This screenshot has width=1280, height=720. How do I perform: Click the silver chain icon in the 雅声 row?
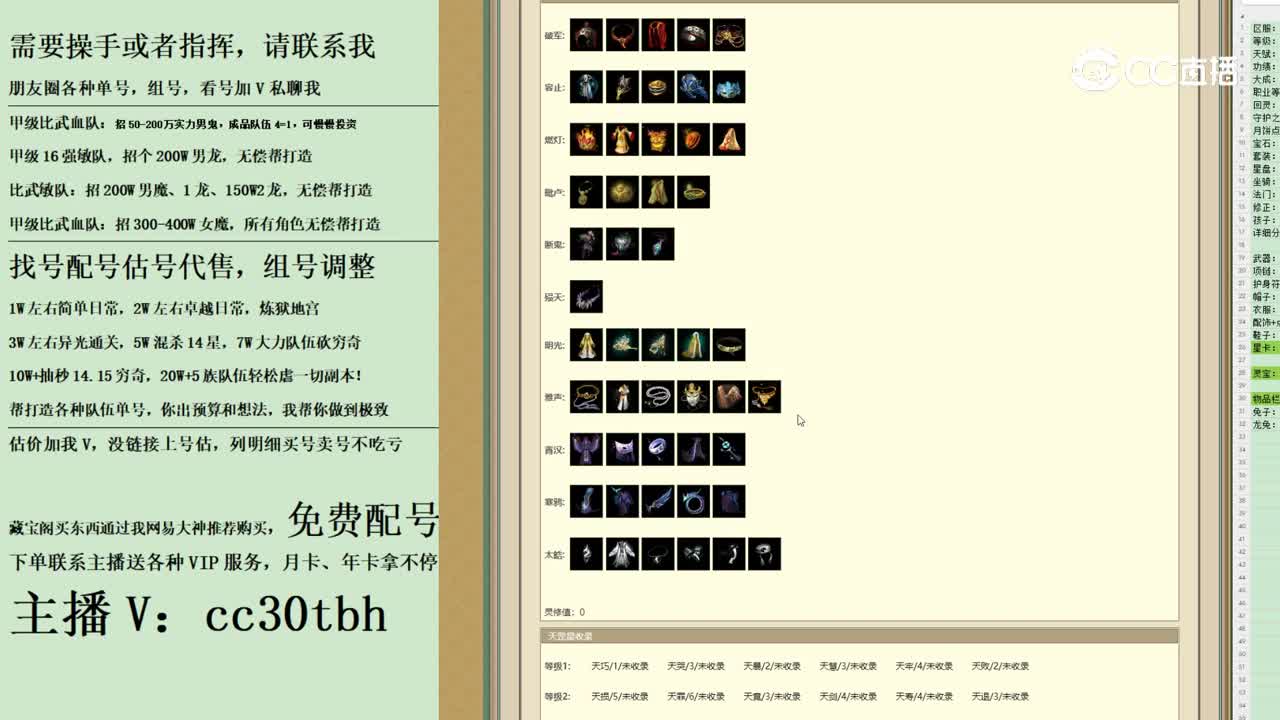click(x=658, y=396)
